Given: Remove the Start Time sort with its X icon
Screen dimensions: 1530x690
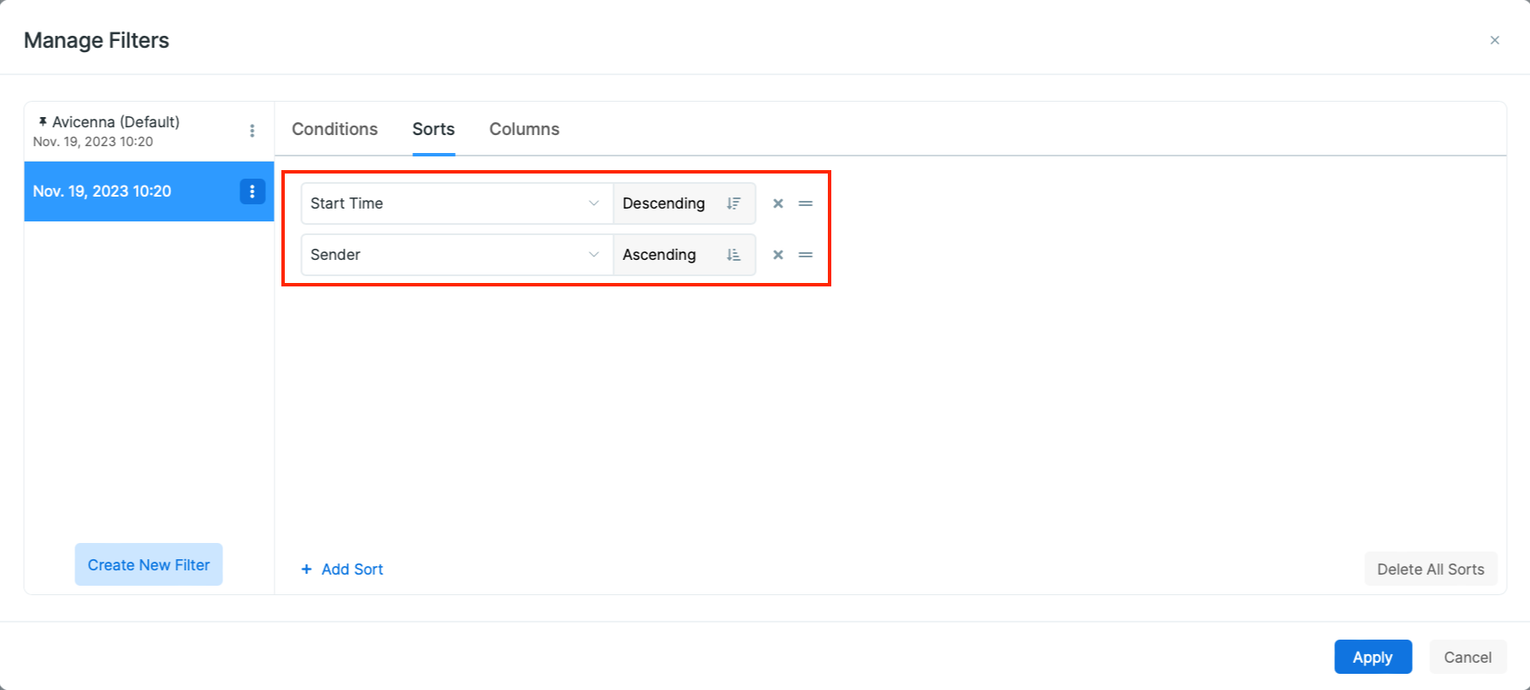Looking at the screenshot, I should click(778, 203).
